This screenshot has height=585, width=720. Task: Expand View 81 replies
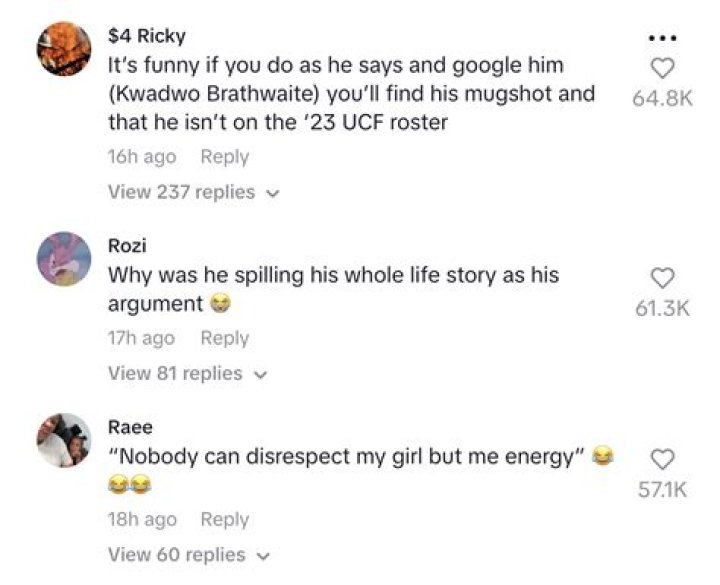(x=187, y=373)
